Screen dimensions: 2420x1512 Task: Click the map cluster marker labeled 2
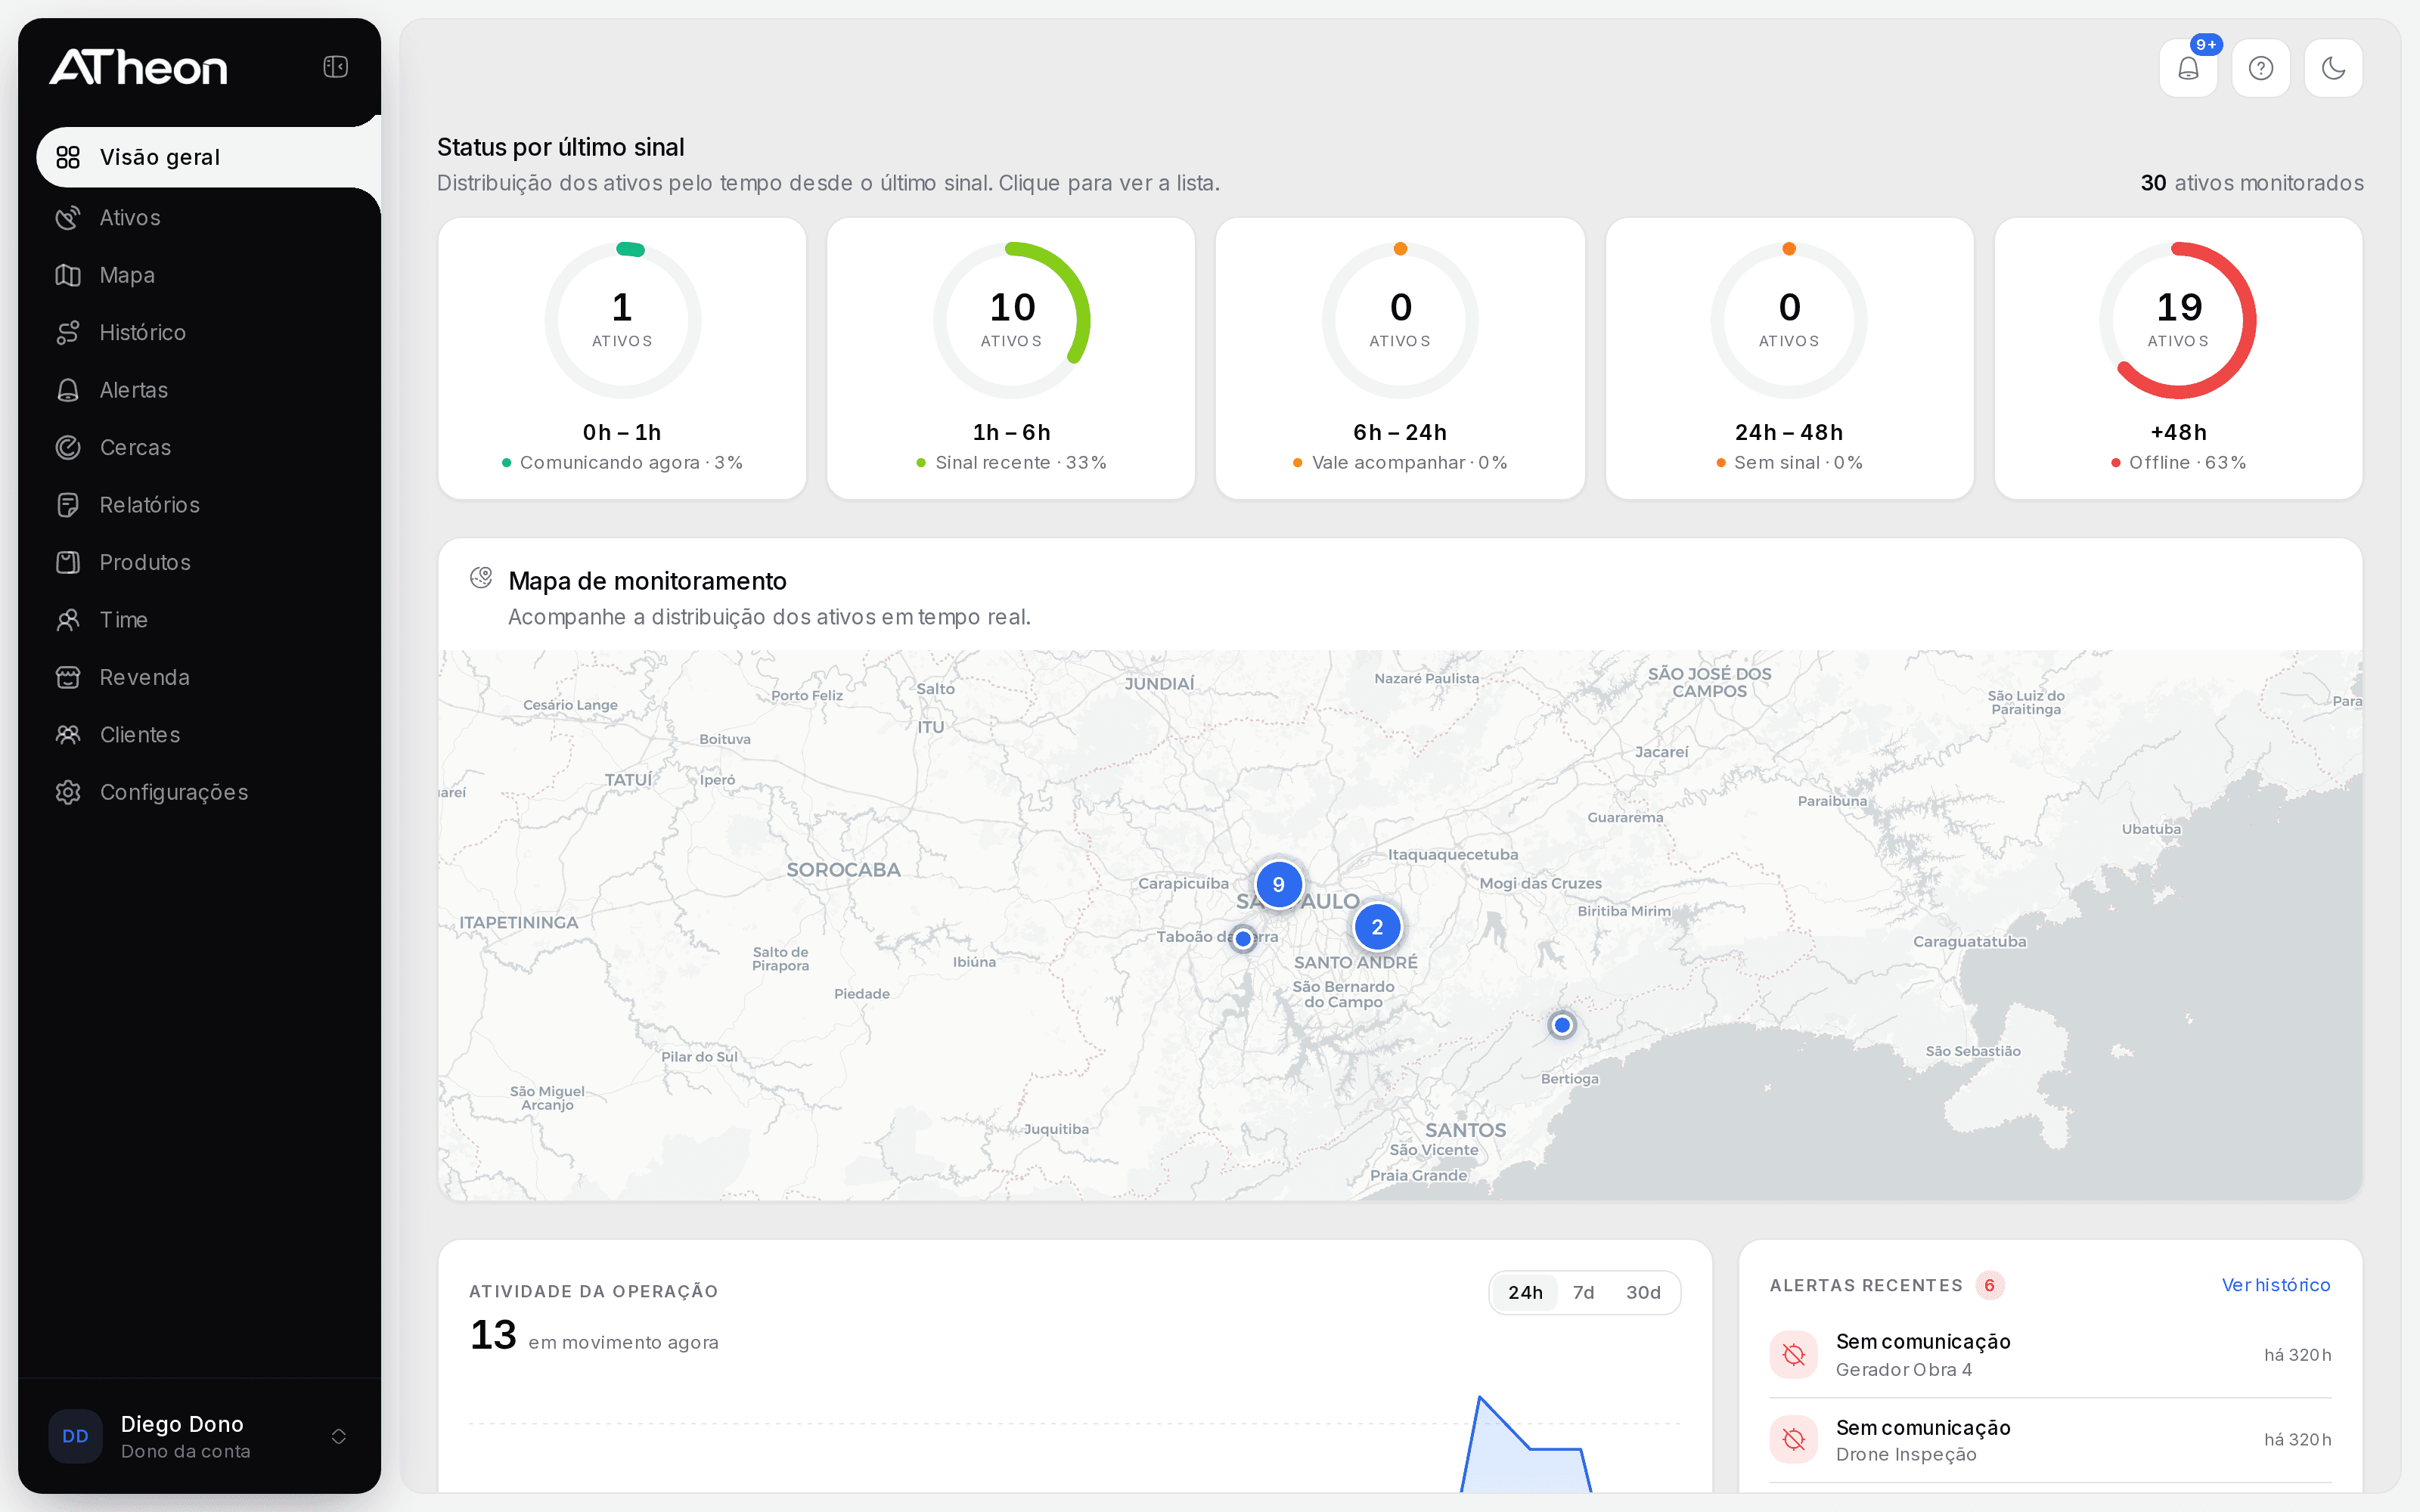tap(1377, 927)
